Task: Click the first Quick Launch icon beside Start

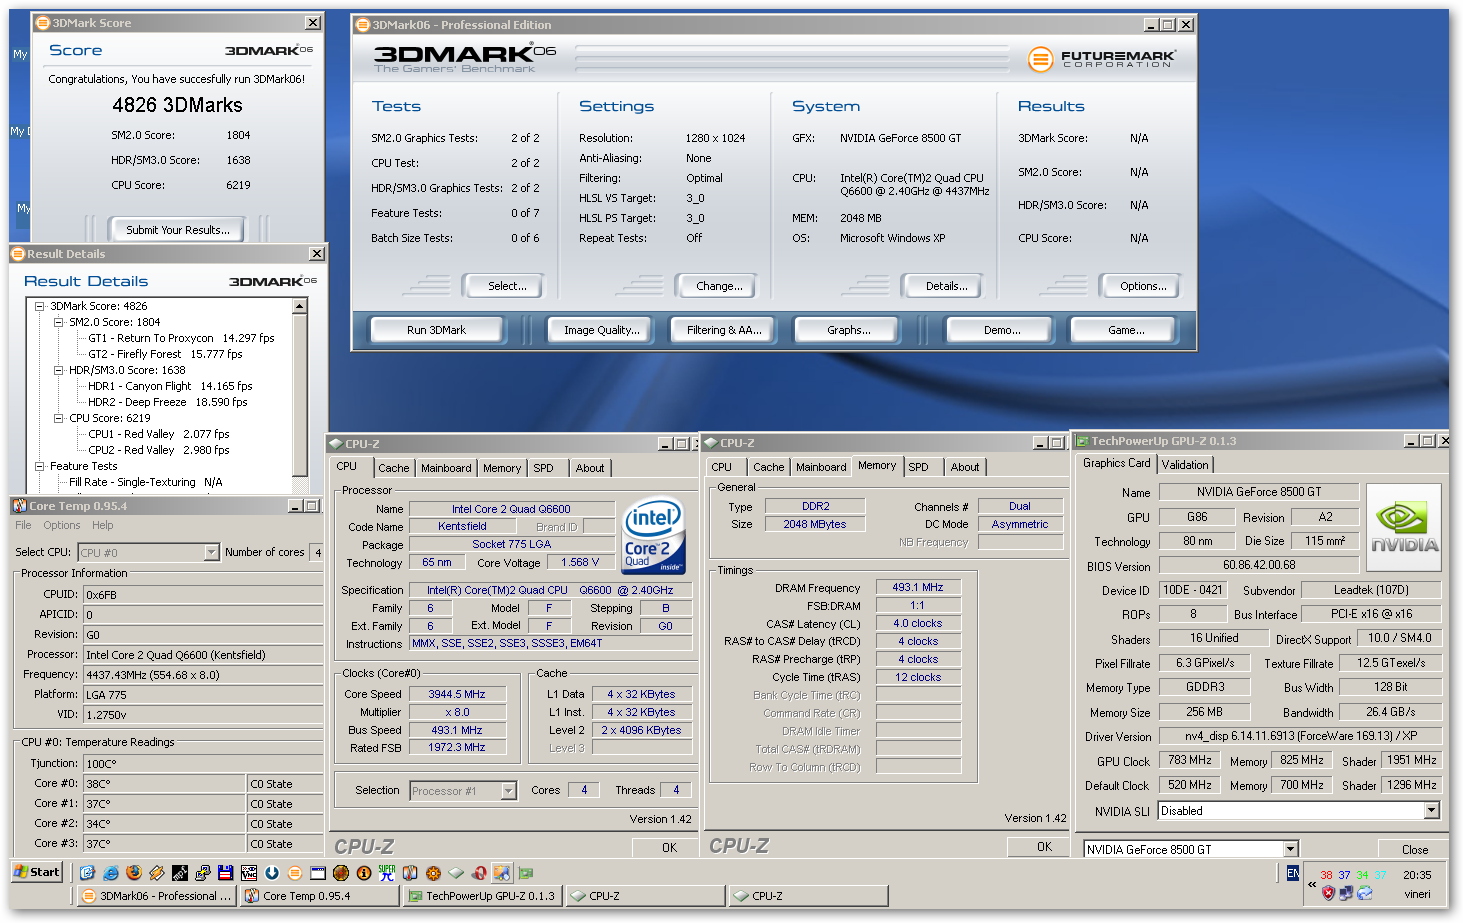Action: [x=87, y=873]
